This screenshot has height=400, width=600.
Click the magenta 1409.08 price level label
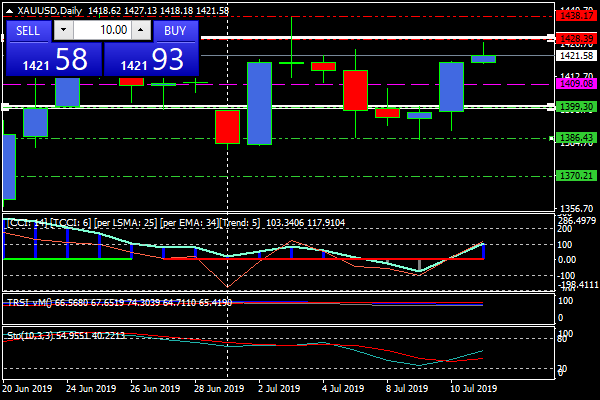click(x=577, y=85)
